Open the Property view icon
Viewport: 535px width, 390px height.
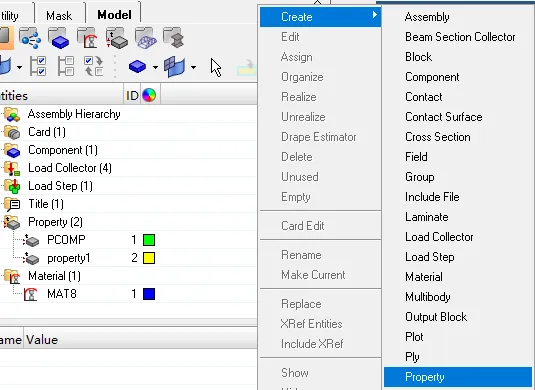(117, 38)
